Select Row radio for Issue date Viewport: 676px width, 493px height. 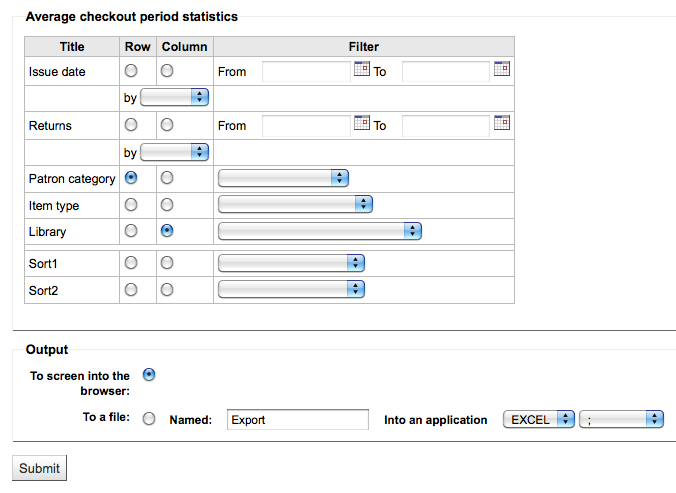(131, 71)
